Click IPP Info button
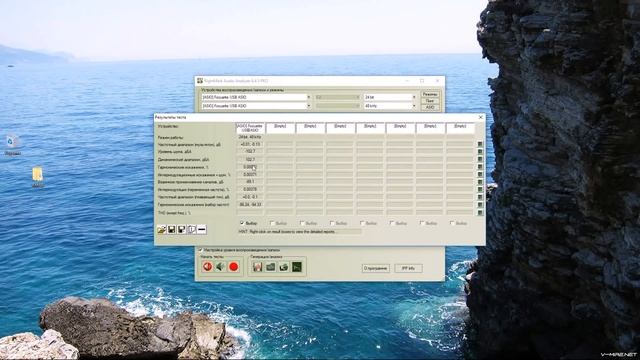The image size is (640, 360). pos(409,268)
